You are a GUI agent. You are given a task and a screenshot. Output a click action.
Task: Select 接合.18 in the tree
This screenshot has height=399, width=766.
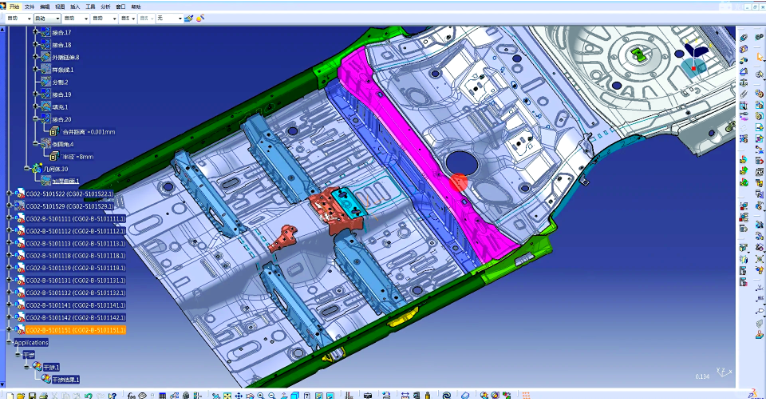62,45
